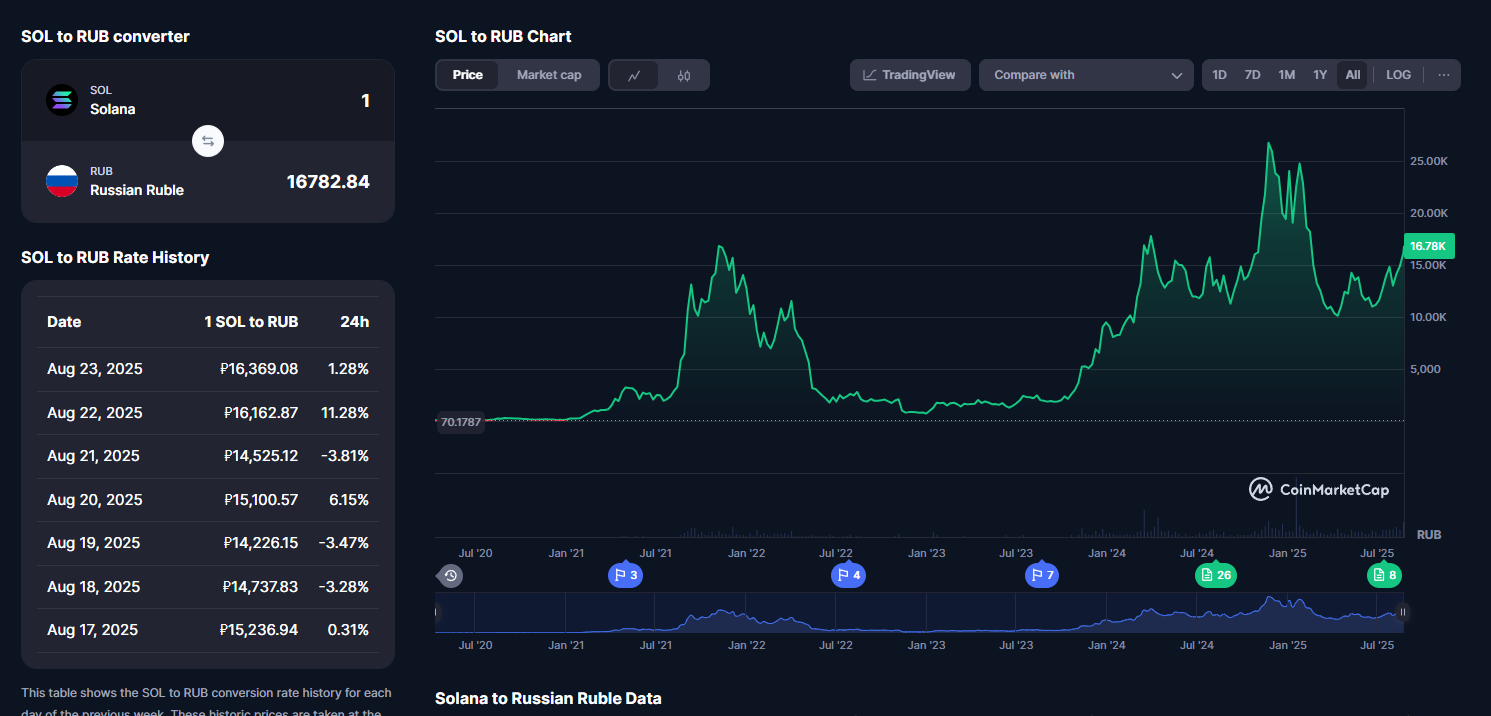
Task: Click the SOL to RUB Rate History heading
Action: point(115,257)
